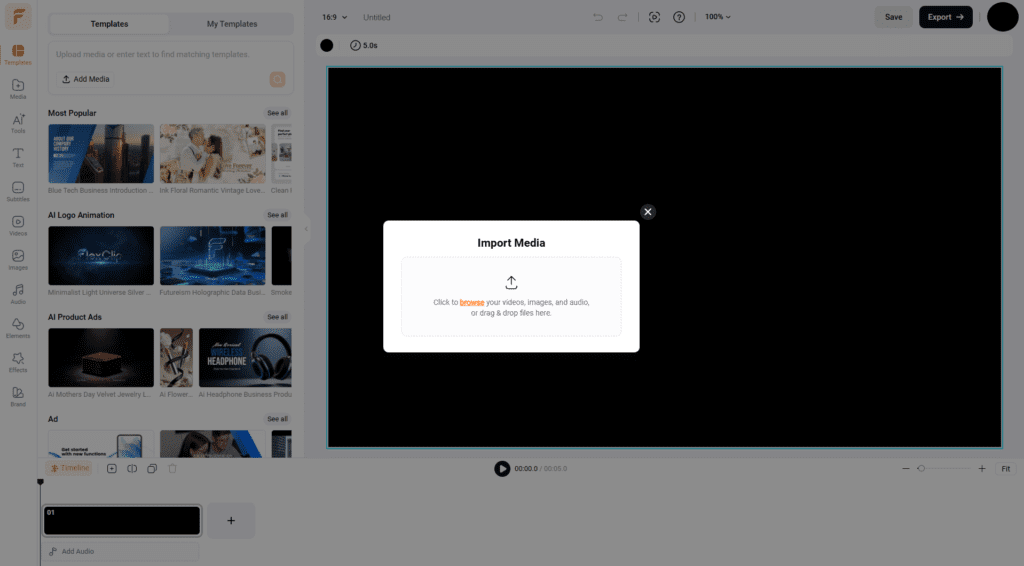Collapse the left templates panel
1024x566 pixels.
(x=306, y=229)
